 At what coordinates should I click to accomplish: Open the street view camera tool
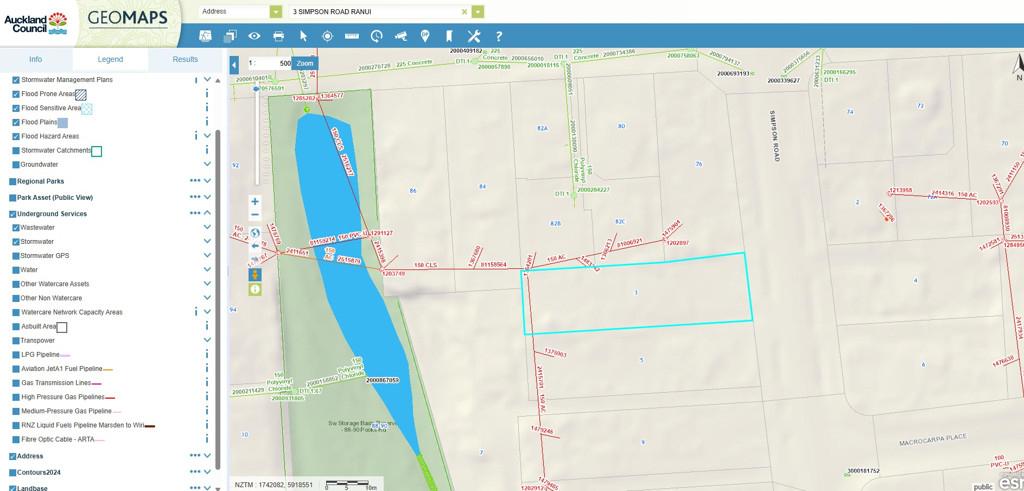pos(401,36)
